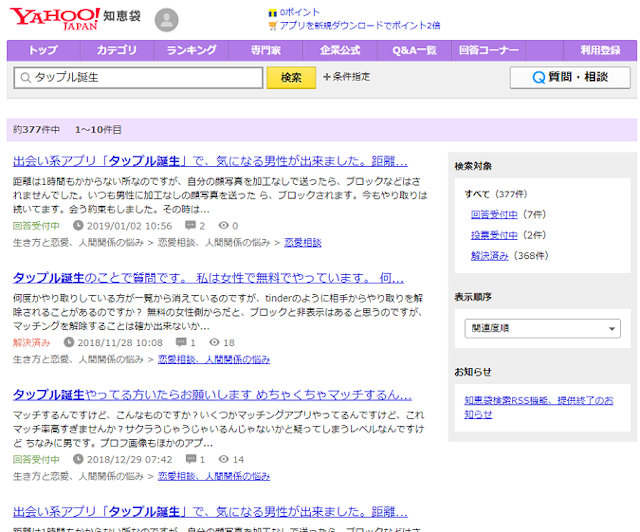
Task: Click the comment icon beside 2019/01/02 result
Action: click(190, 225)
